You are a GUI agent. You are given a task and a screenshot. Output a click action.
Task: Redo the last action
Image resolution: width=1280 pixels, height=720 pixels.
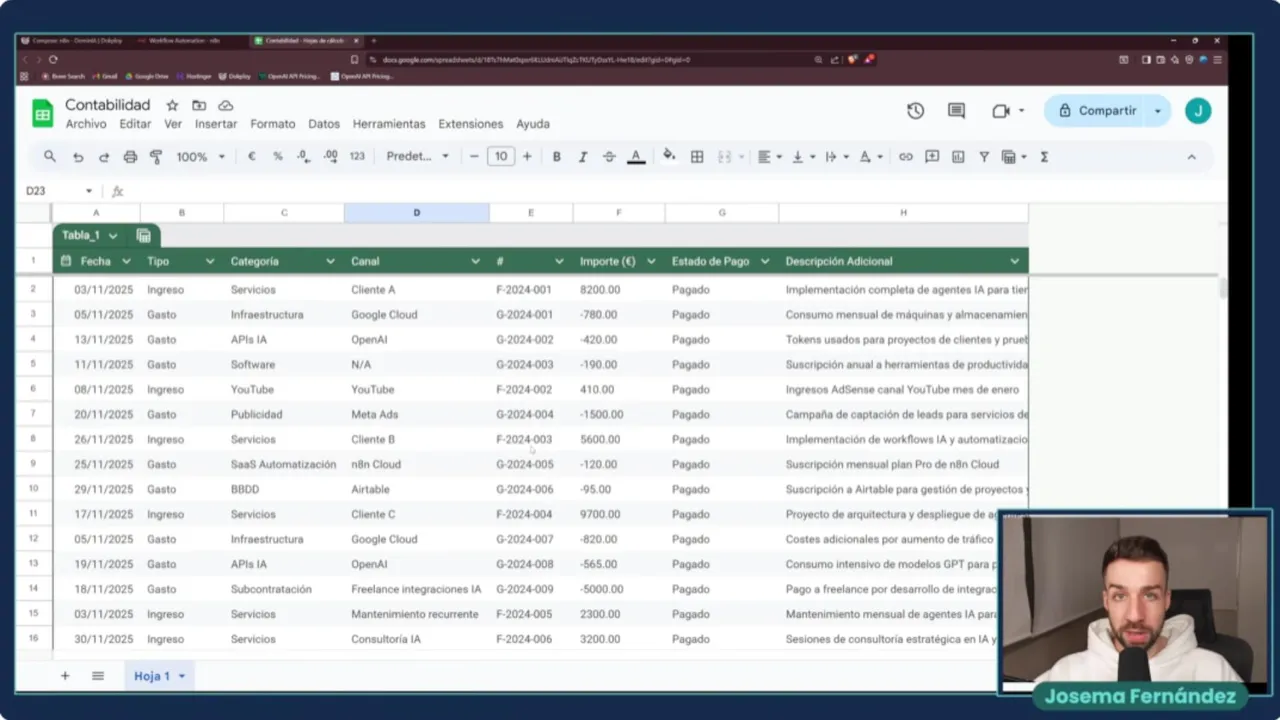[104, 157]
